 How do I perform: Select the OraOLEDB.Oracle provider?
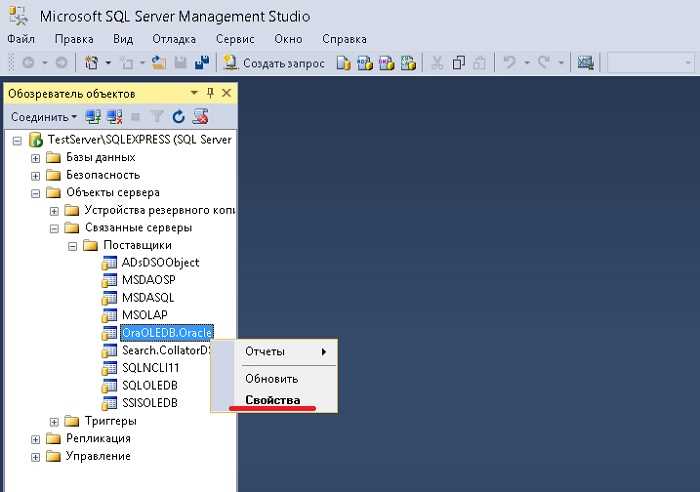[x=167, y=333]
